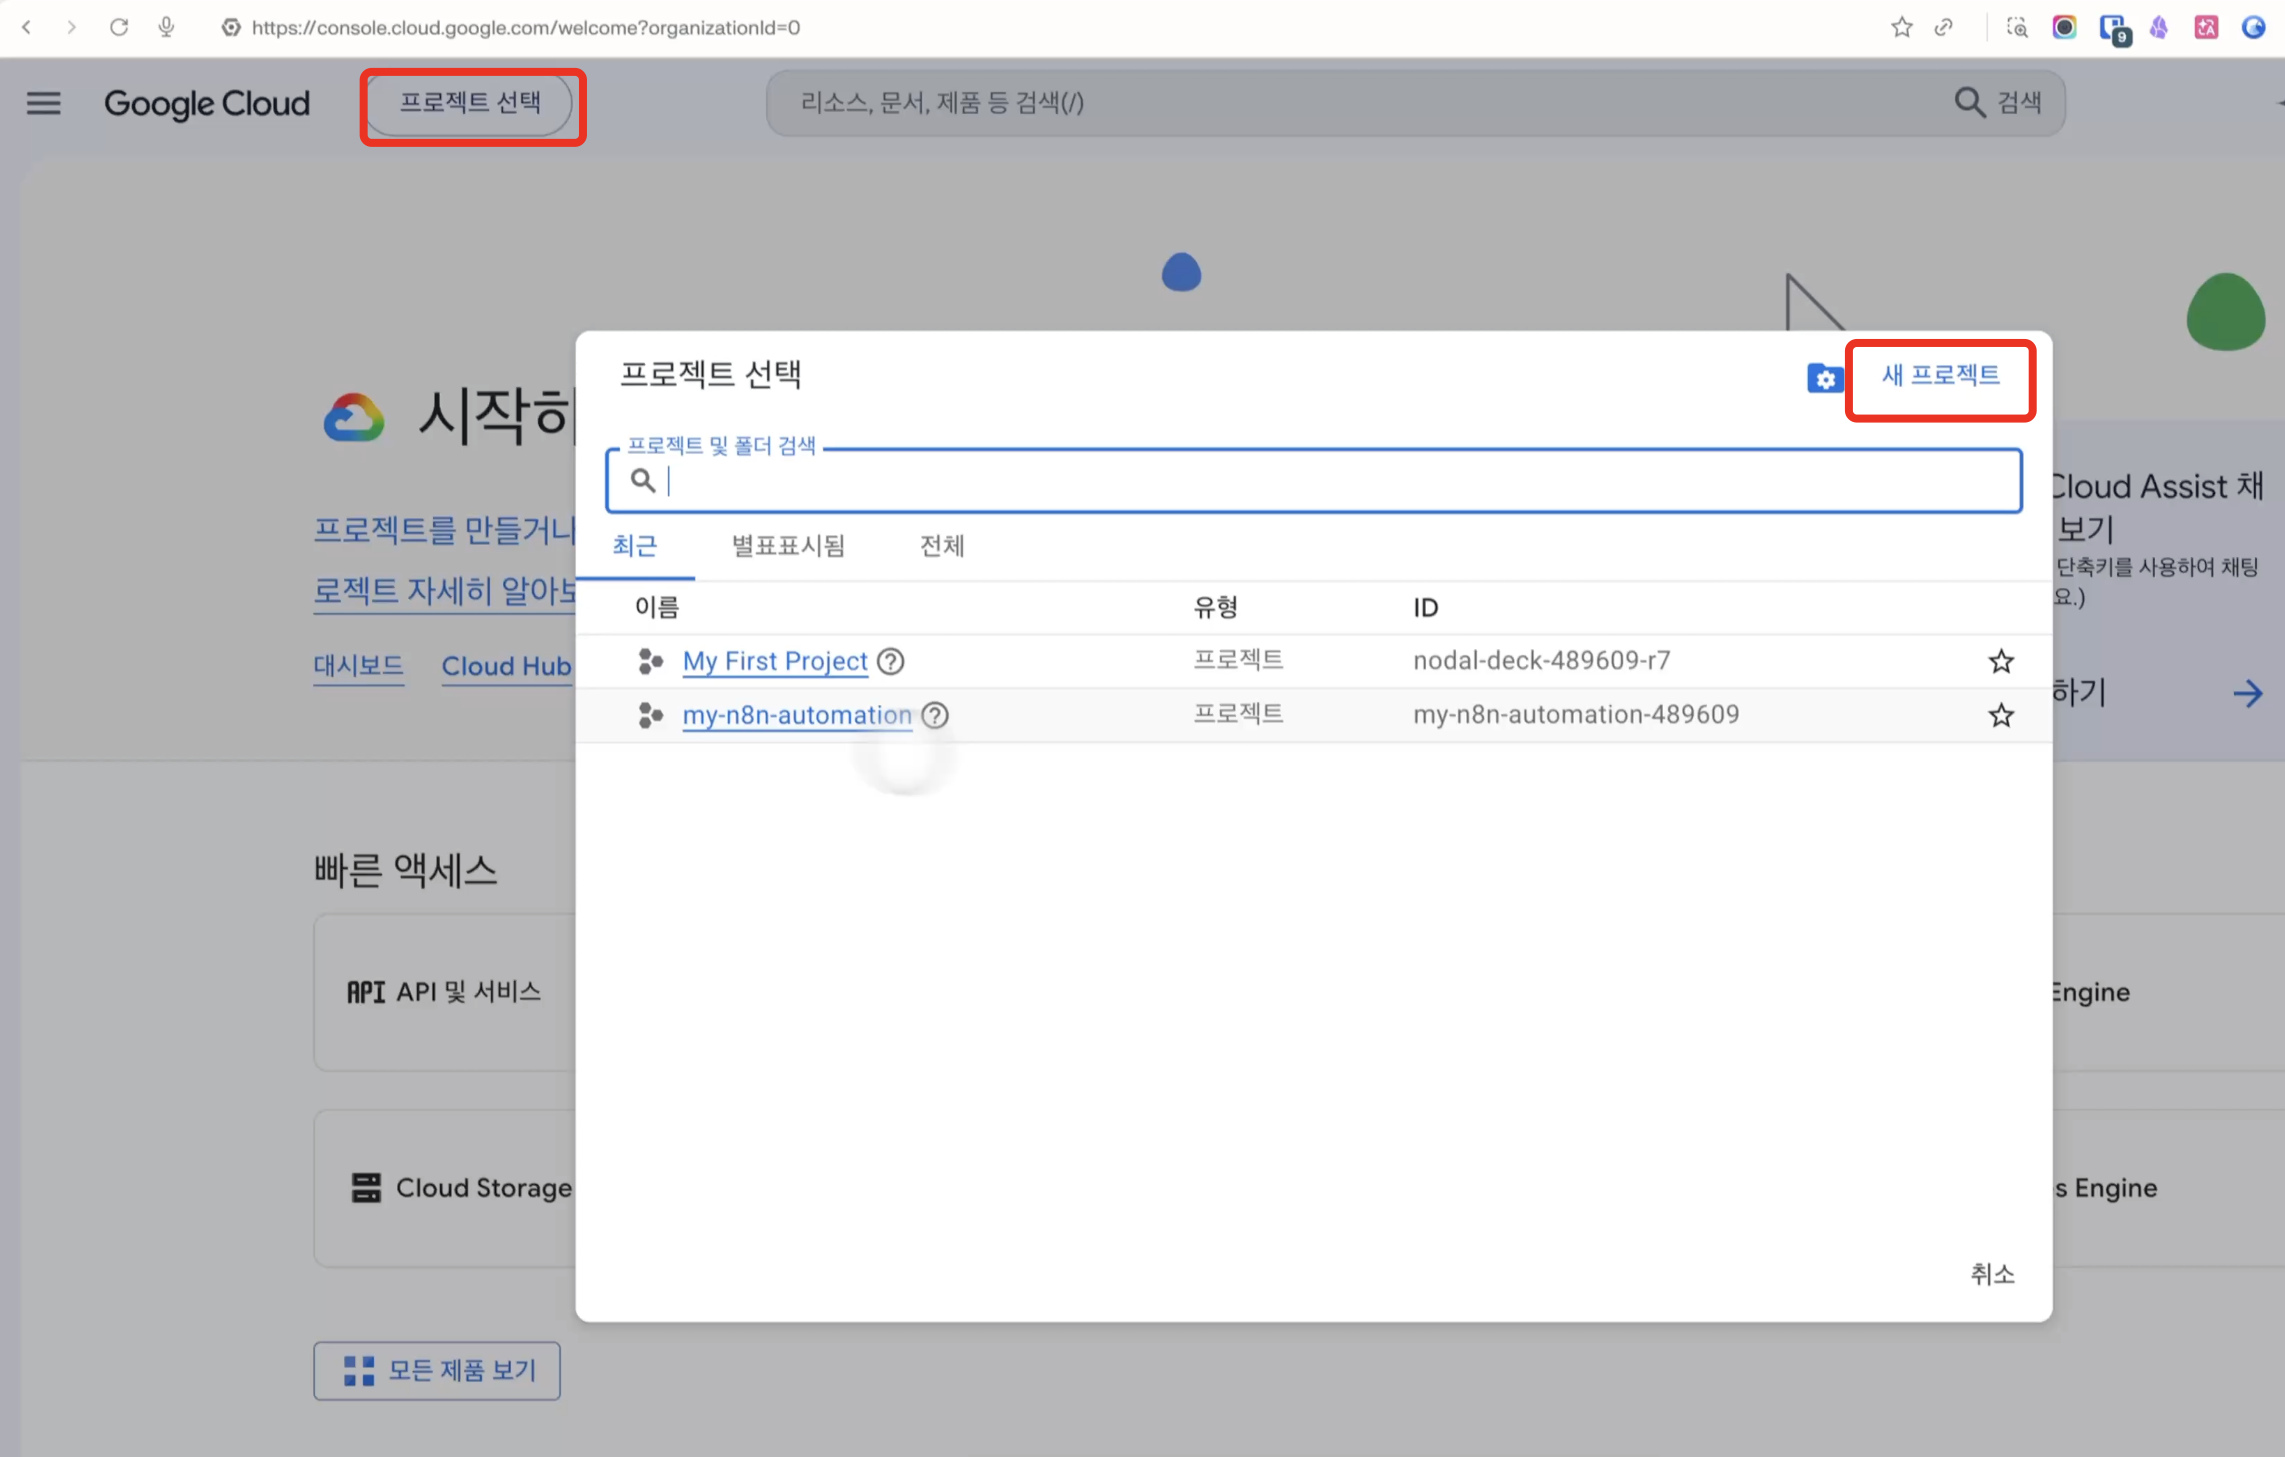This screenshot has height=1457, width=2285.
Task: Click the Cloud Storage icon in its card
Action: point(366,1188)
